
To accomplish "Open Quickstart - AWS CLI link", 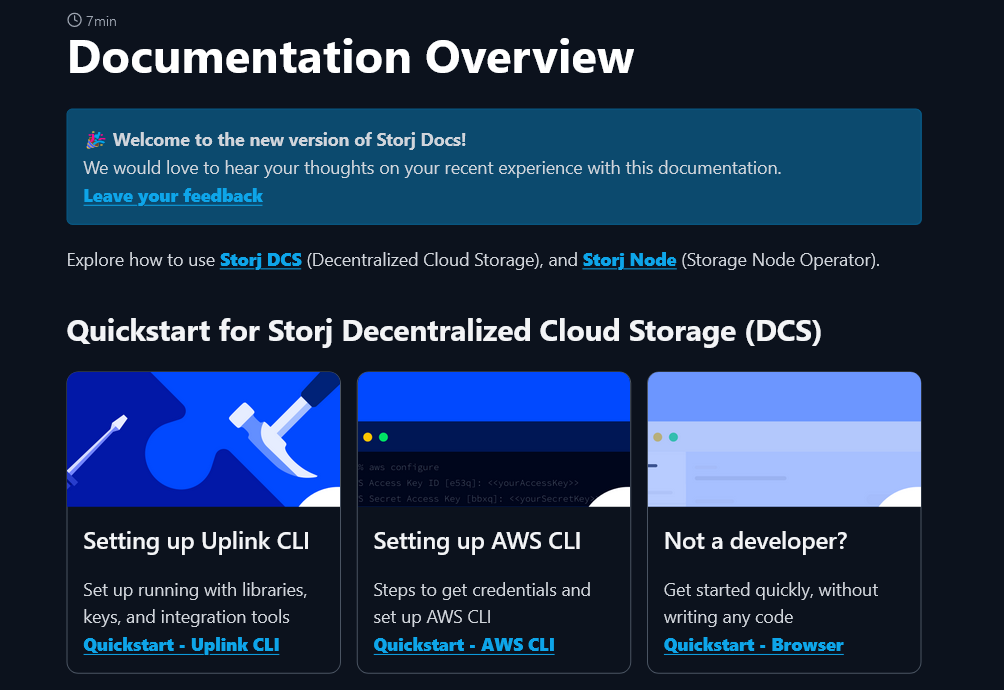I will click(x=464, y=645).
